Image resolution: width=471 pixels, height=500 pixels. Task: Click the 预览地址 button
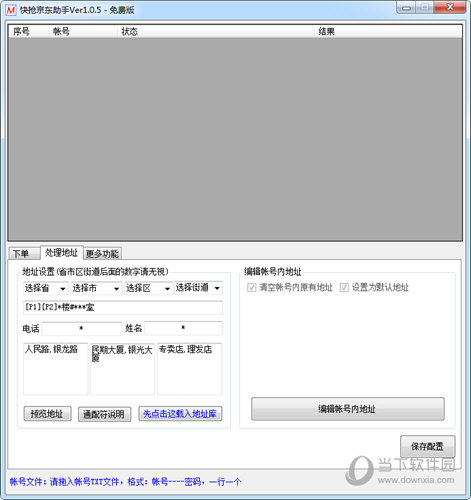[x=47, y=414]
